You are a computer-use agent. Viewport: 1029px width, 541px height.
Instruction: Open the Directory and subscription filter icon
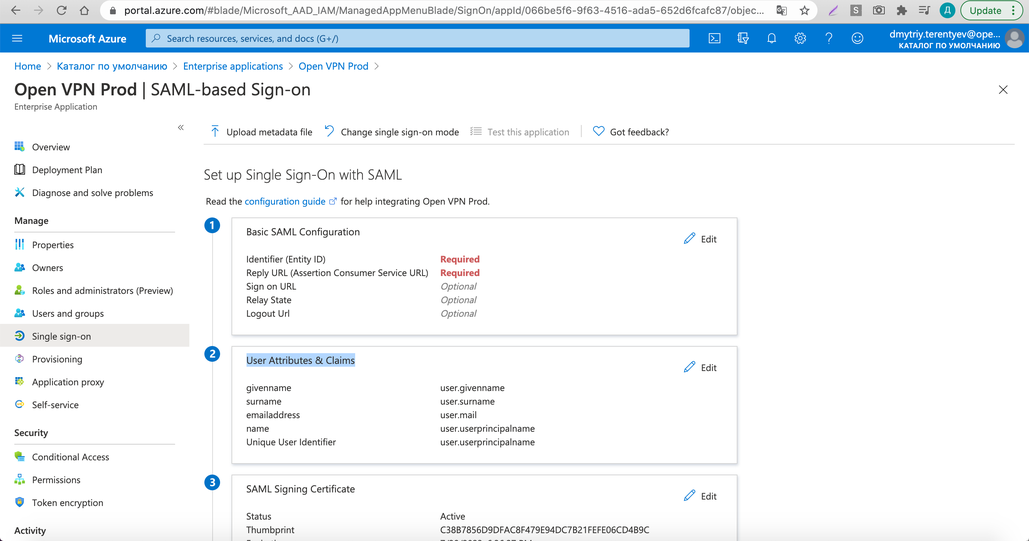tap(743, 39)
